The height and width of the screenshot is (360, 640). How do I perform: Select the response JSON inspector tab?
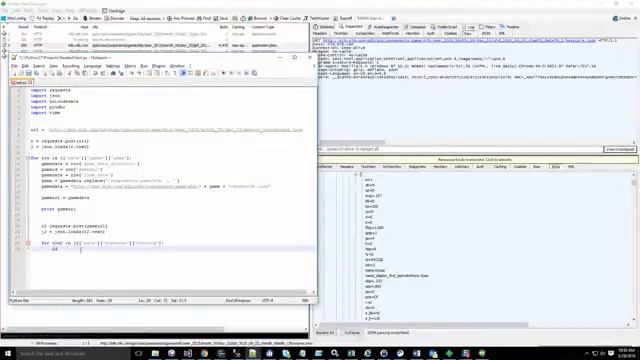click(556, 167)
